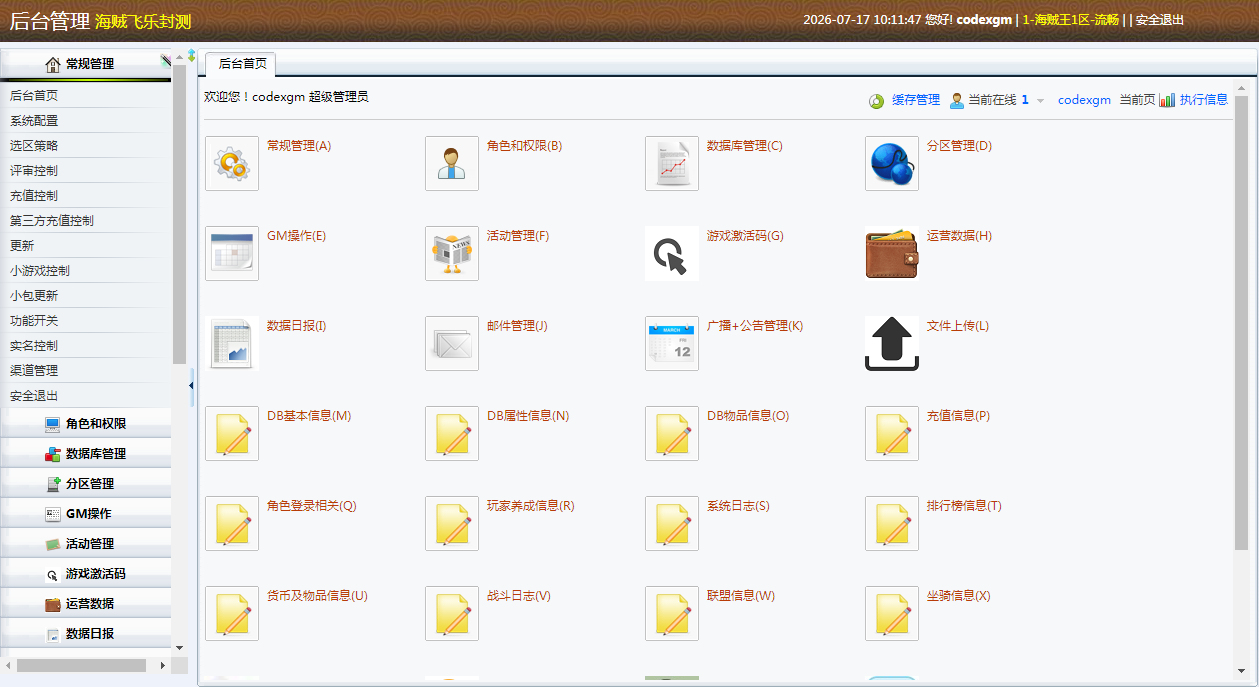Open the GM操作(E) calendar icon
The width and height of the screenshot is (1259, 687).
point(232,253)
